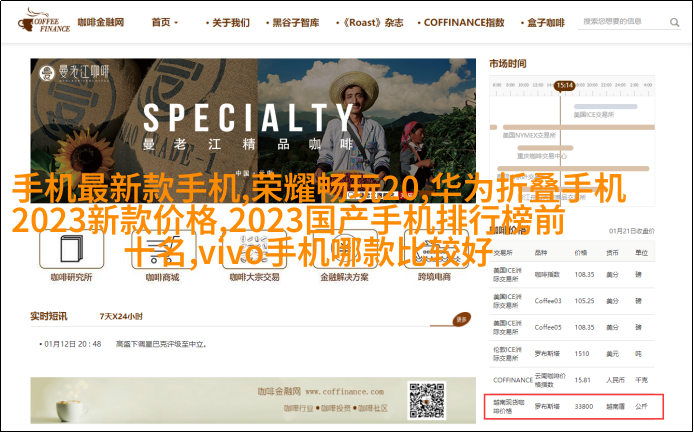
Task: Open the 高盛下调星巴克评级至中立 news item
Action: (x=161, y=344)
